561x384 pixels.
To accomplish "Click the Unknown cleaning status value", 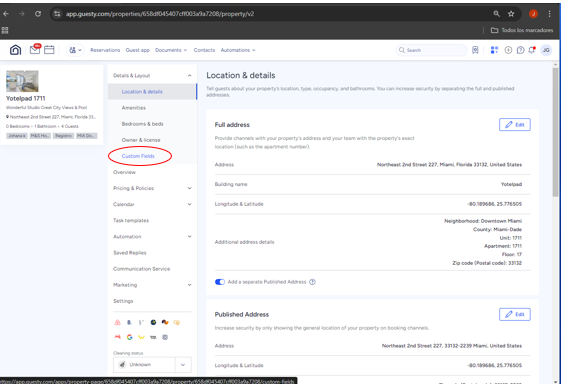I will [x=140, y=365].
